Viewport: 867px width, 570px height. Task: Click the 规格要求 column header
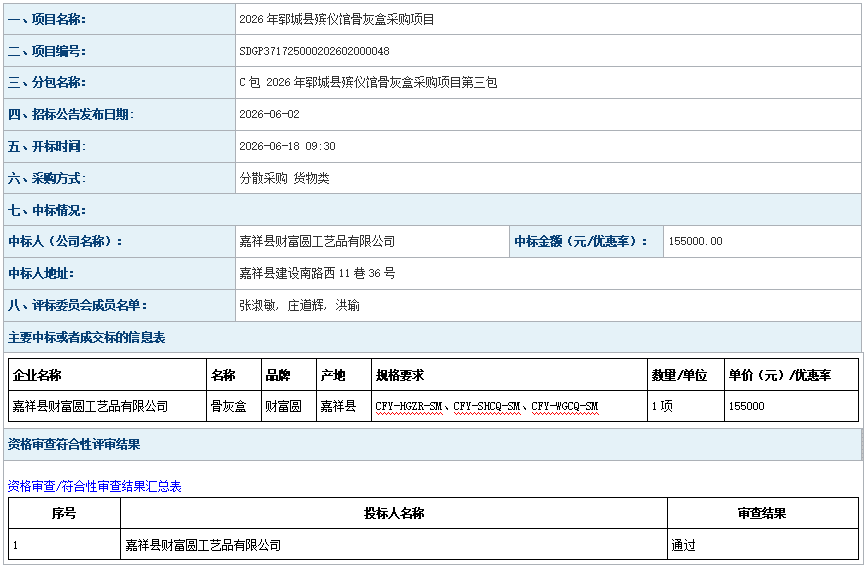point(400,375)
